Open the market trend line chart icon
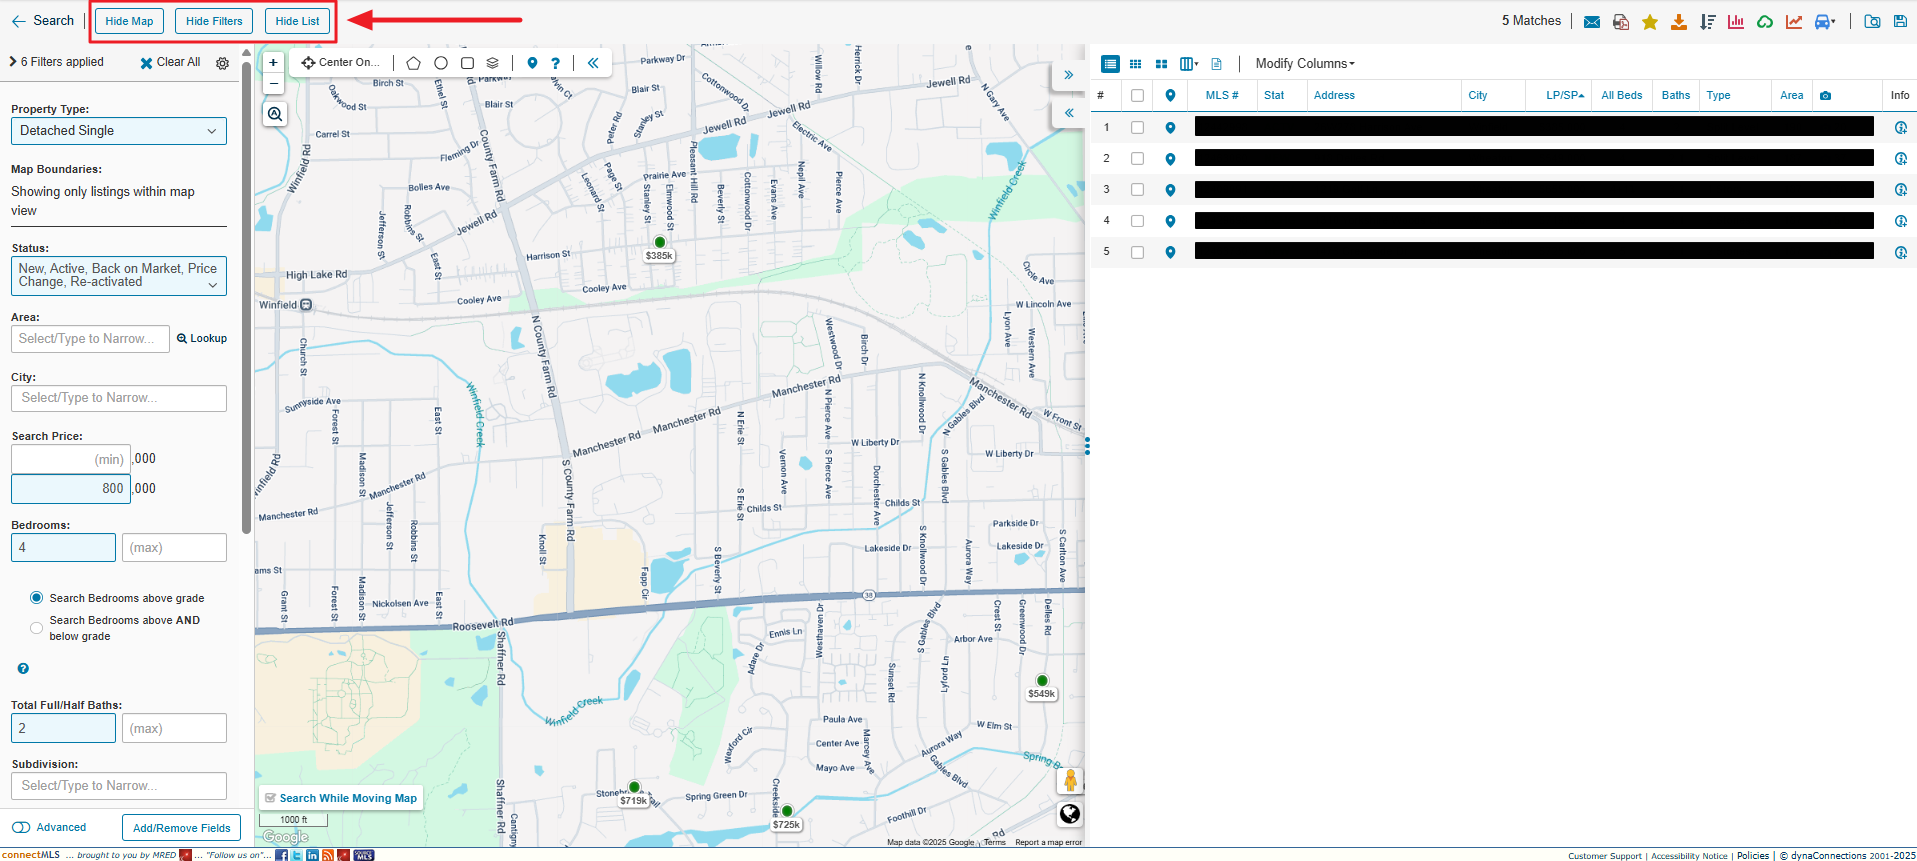The width and height of the screenshot is (1917, 861). pyautogui.click(x=1794, y=21)
